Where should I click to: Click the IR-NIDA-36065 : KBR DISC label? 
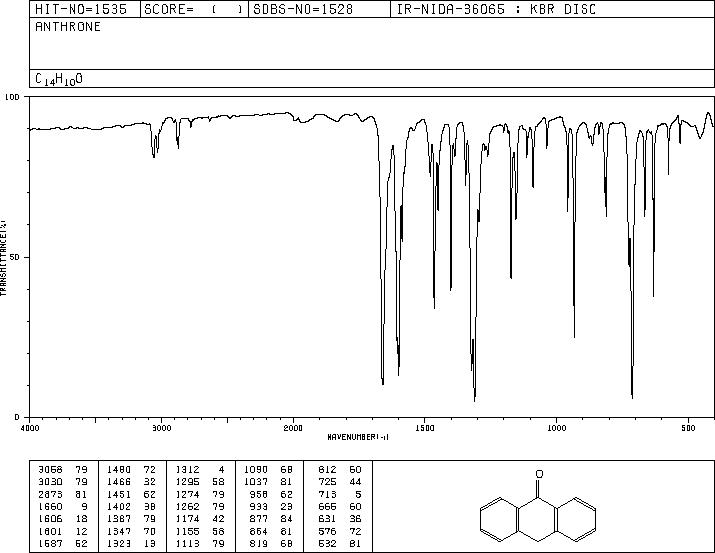click(496, 10)
